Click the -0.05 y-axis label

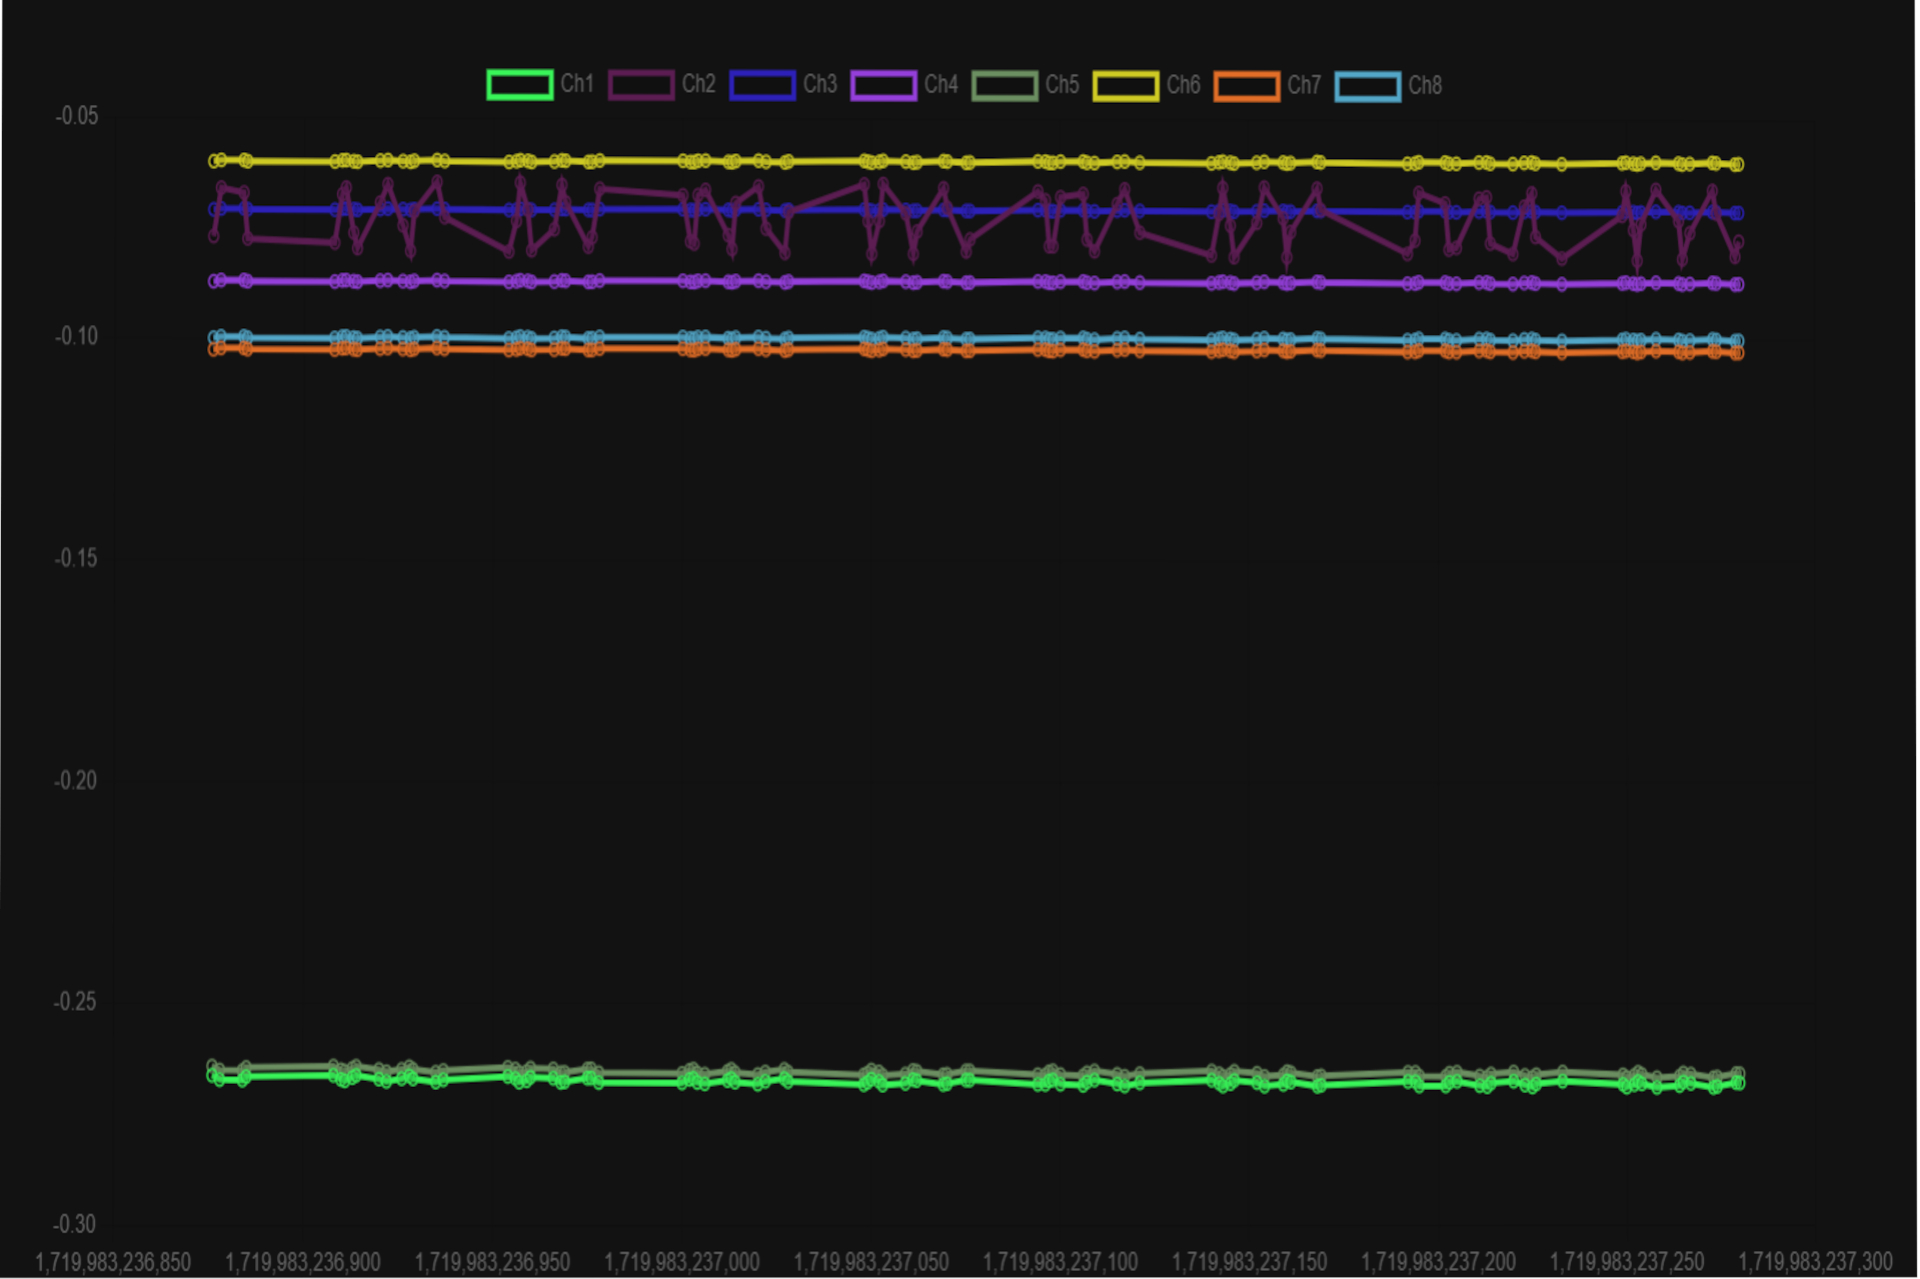click(x=75, y=115)
